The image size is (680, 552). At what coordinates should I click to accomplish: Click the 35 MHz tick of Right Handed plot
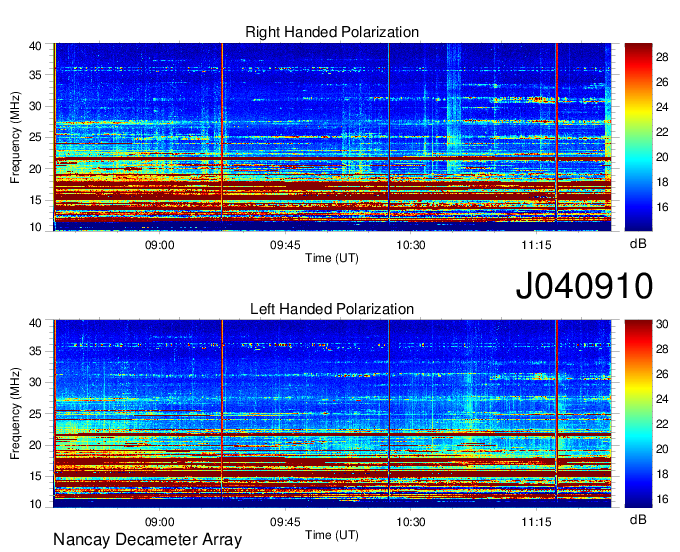click(x=35, y=75)
